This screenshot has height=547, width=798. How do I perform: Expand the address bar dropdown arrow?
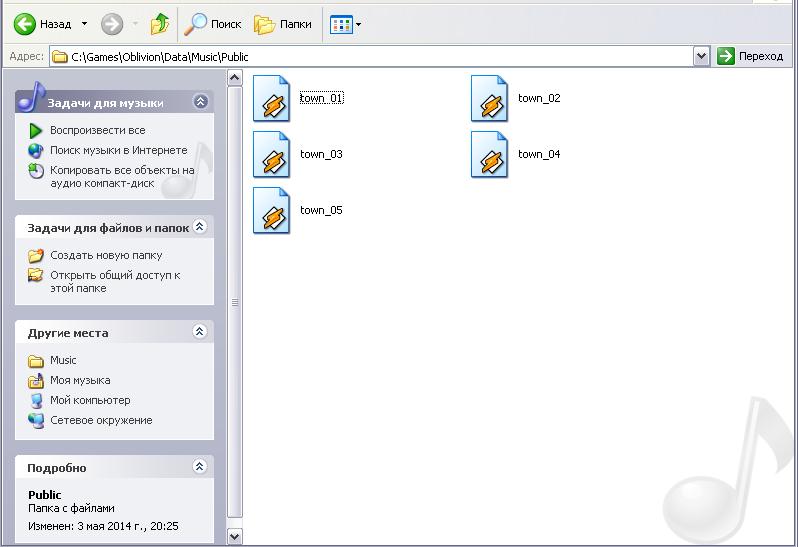(x=701, y=56)
